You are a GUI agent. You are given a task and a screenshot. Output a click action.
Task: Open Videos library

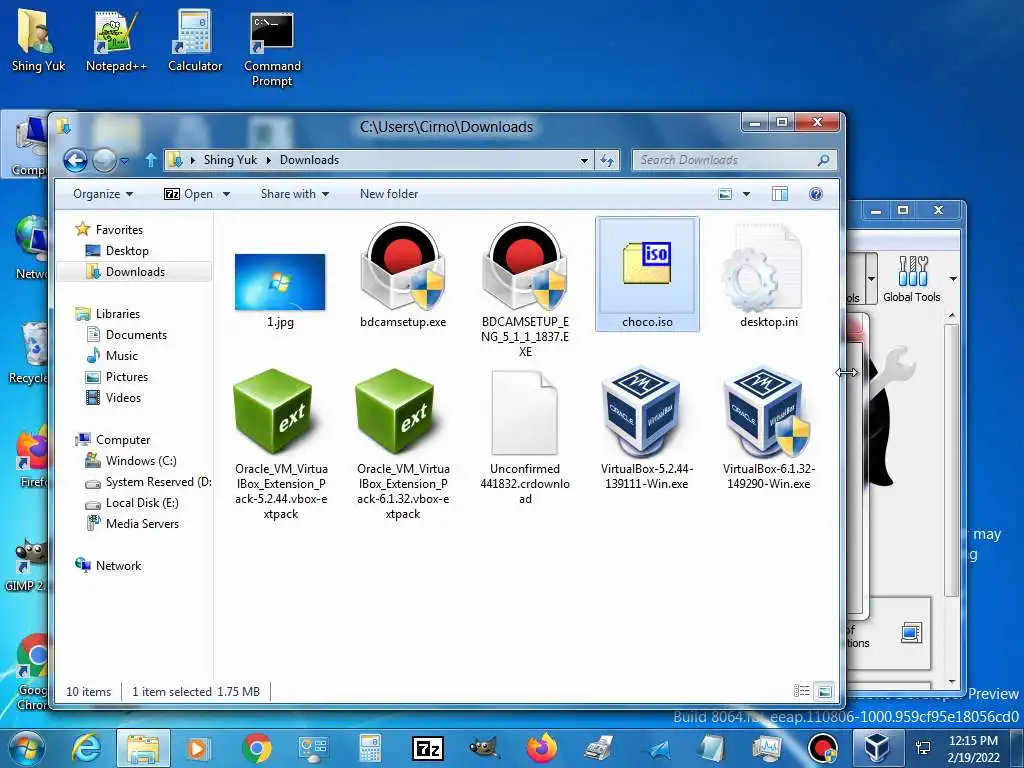point(123,398)
